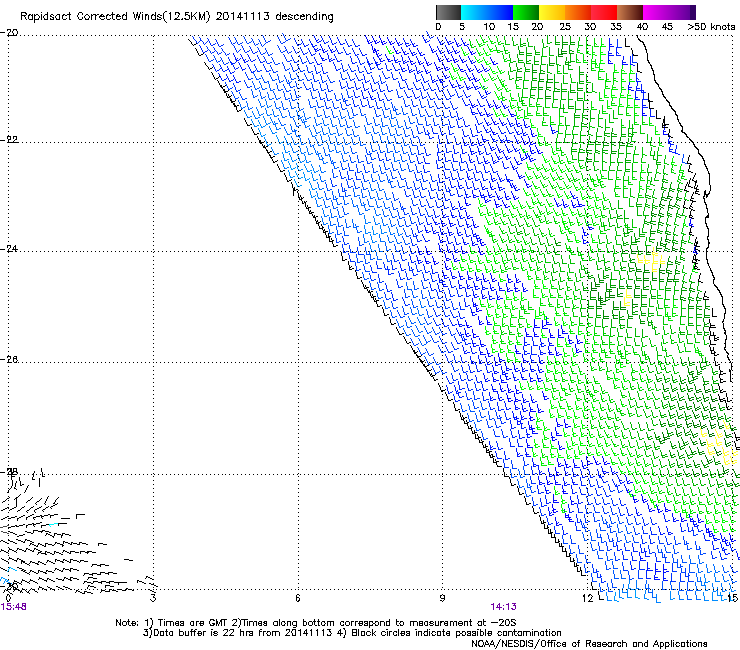The image size is (740, 650).
Task: Click the magenta 40-45 knots legend swatch
Action: pyautogui.click(x=656, y=12)
